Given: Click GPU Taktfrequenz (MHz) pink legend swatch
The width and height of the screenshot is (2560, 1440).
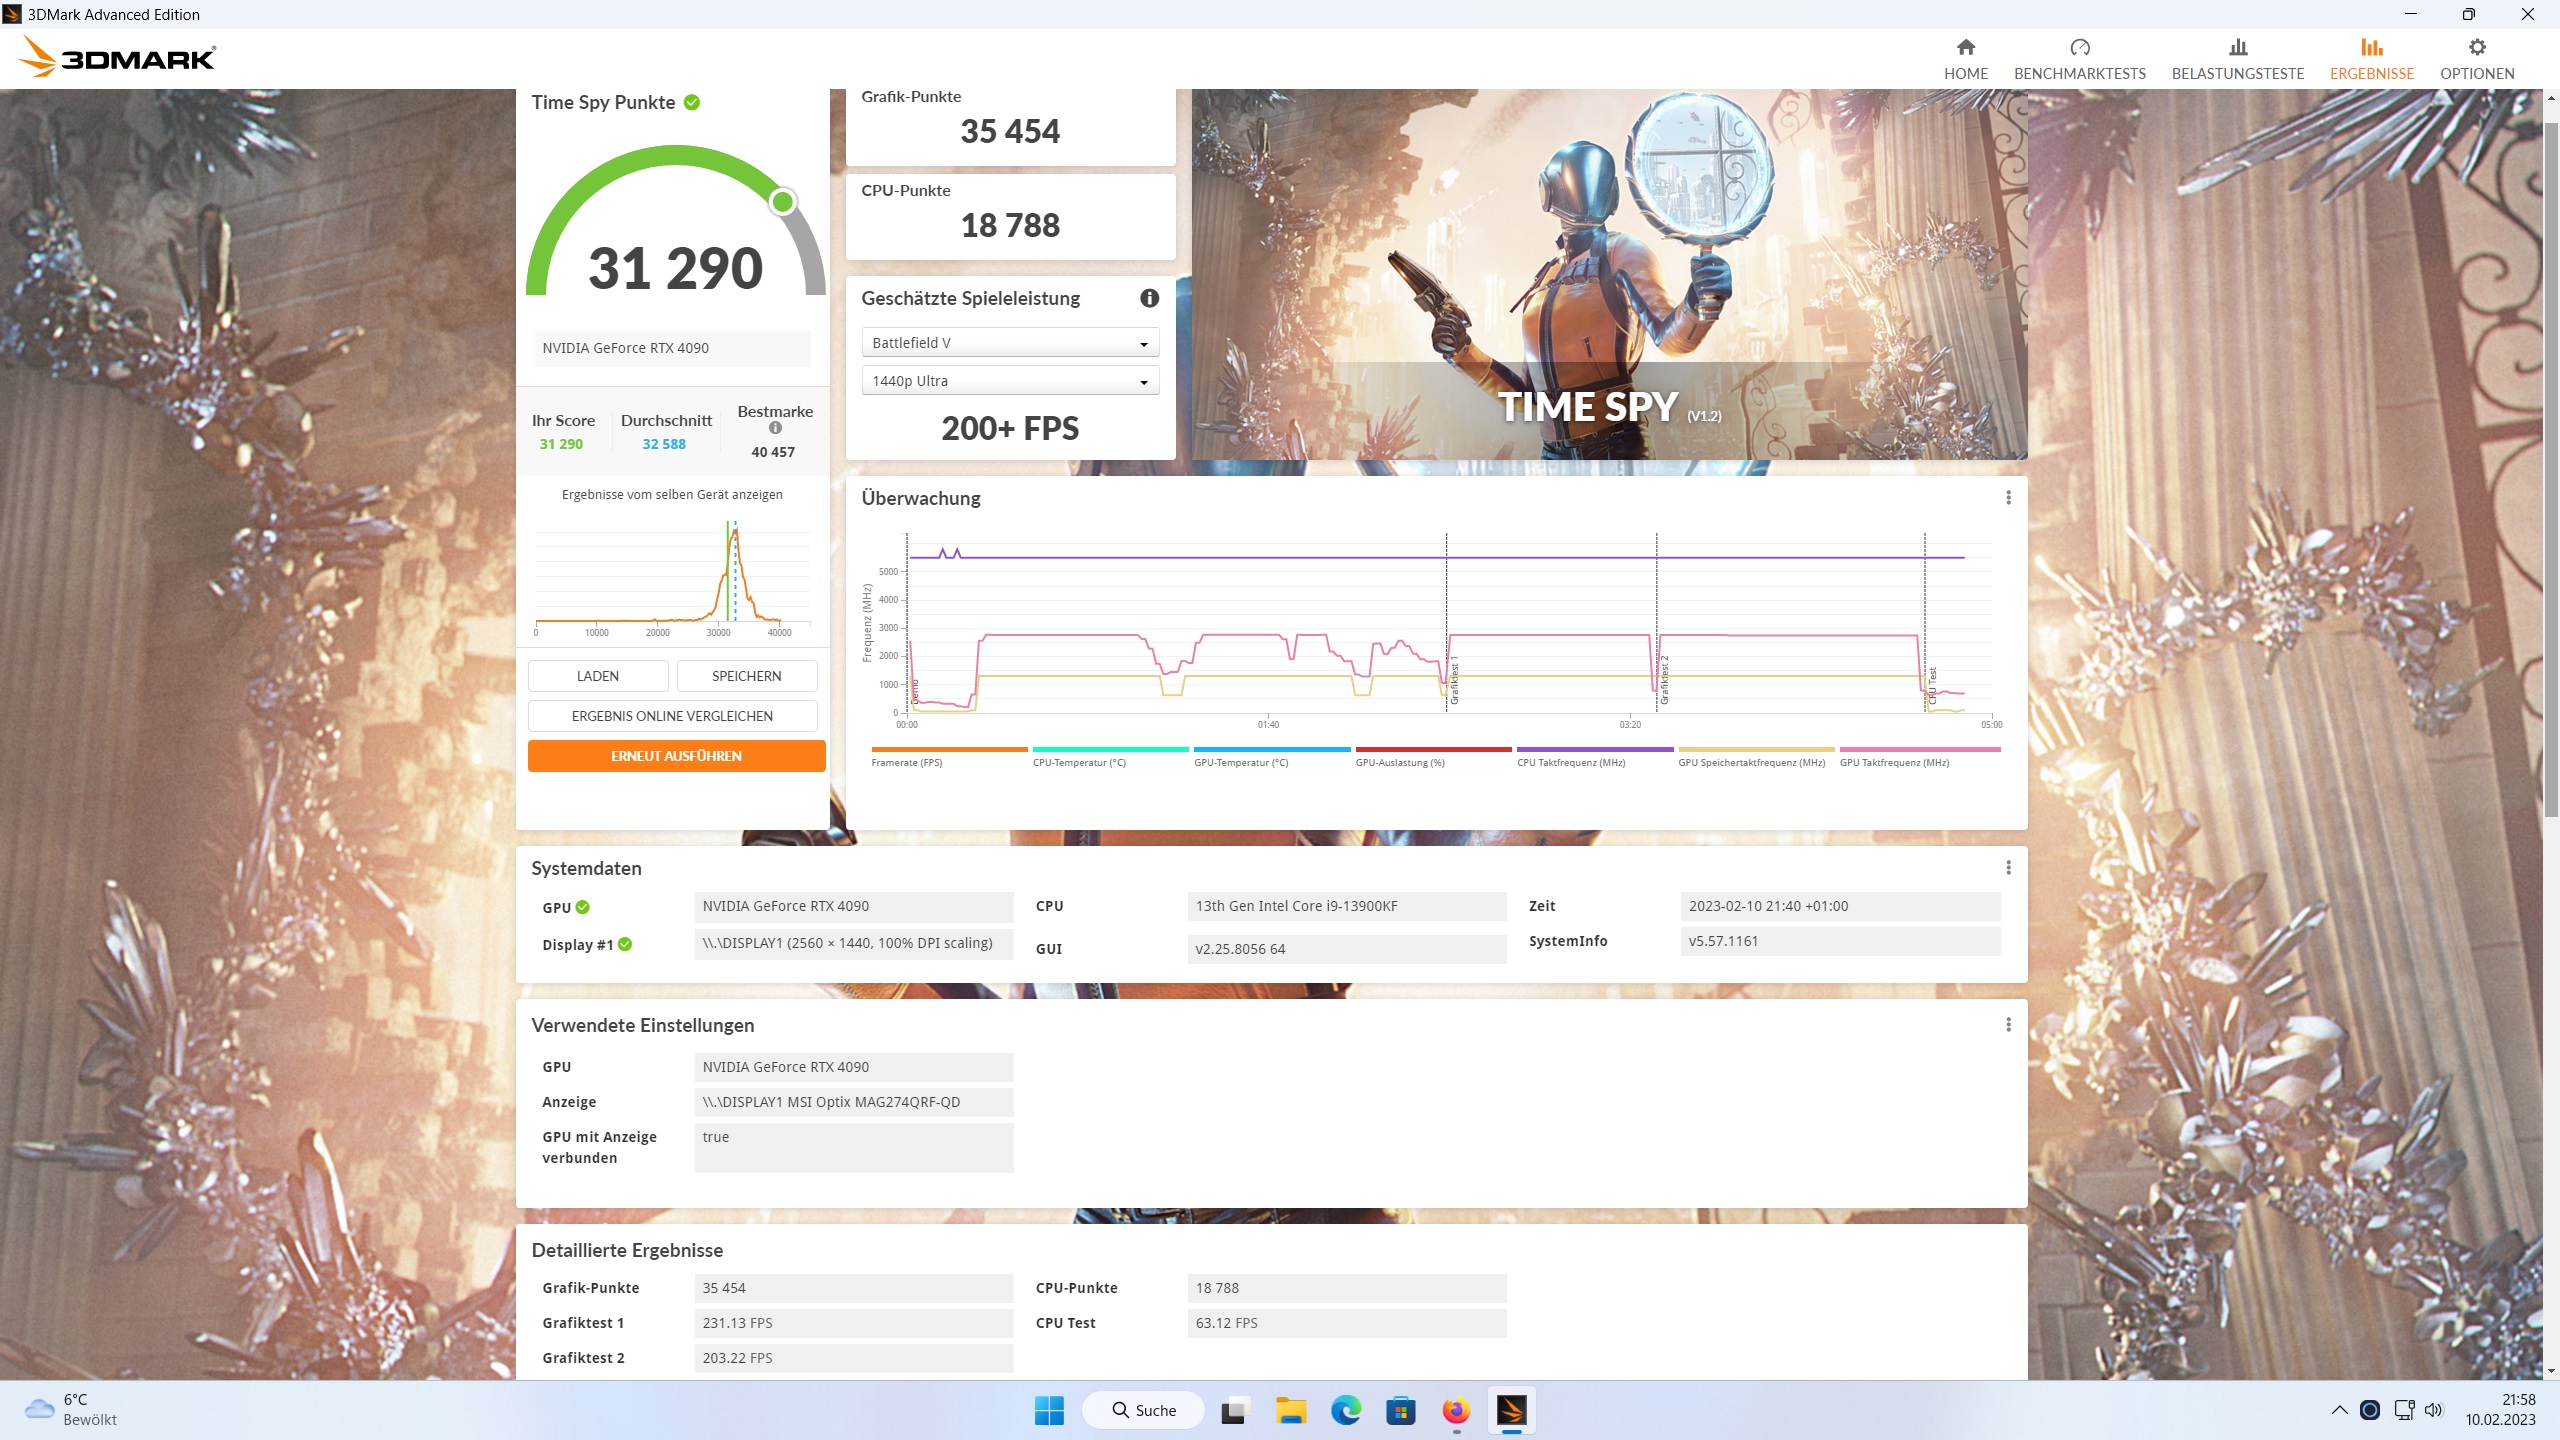Looking at the screenshot, I should point(1919,749).
